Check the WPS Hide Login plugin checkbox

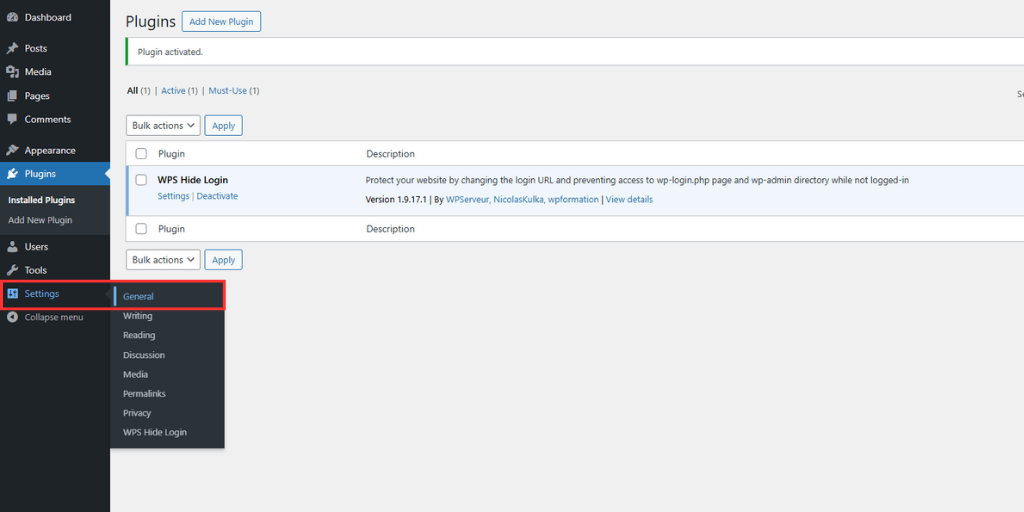point(141,180)
